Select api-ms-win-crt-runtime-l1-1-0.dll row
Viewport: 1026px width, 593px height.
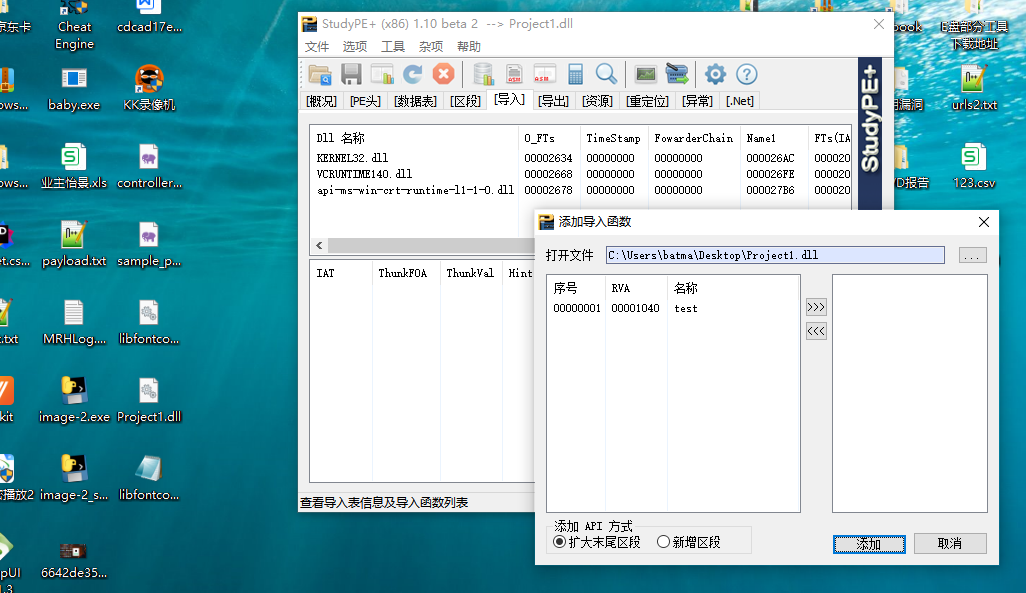coord(580,190)
